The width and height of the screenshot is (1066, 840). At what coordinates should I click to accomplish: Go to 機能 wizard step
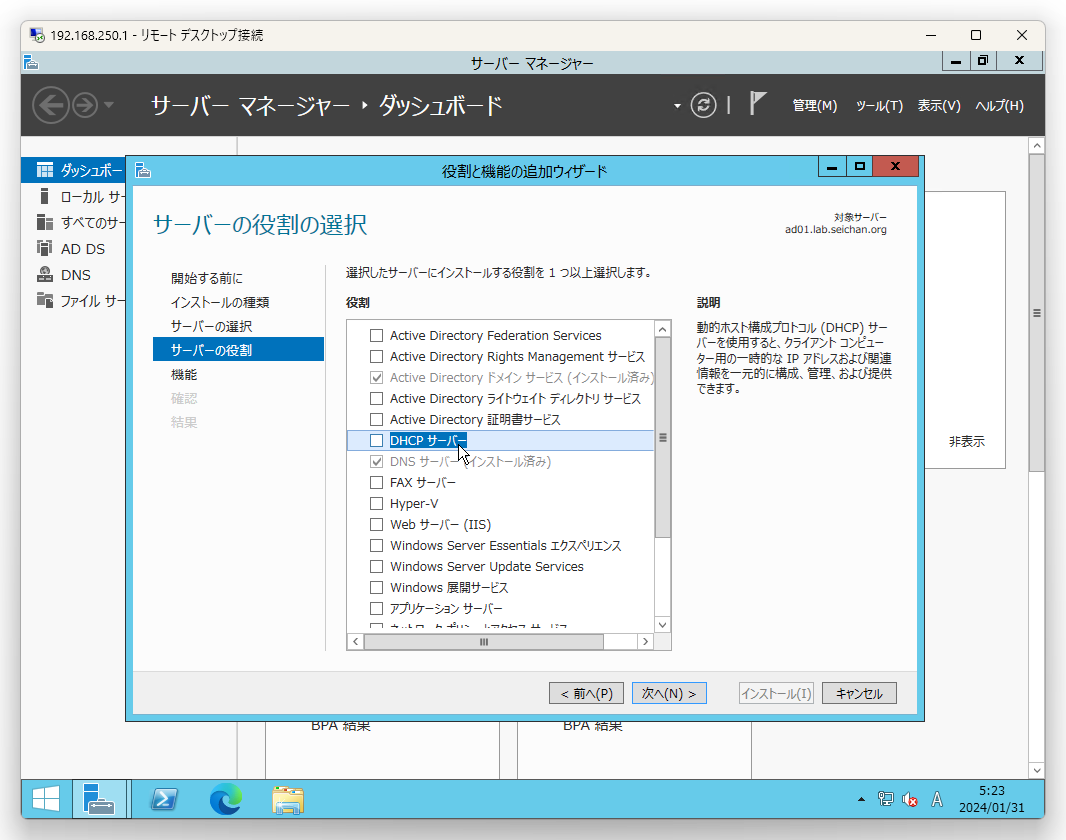(x=184, y=375)
